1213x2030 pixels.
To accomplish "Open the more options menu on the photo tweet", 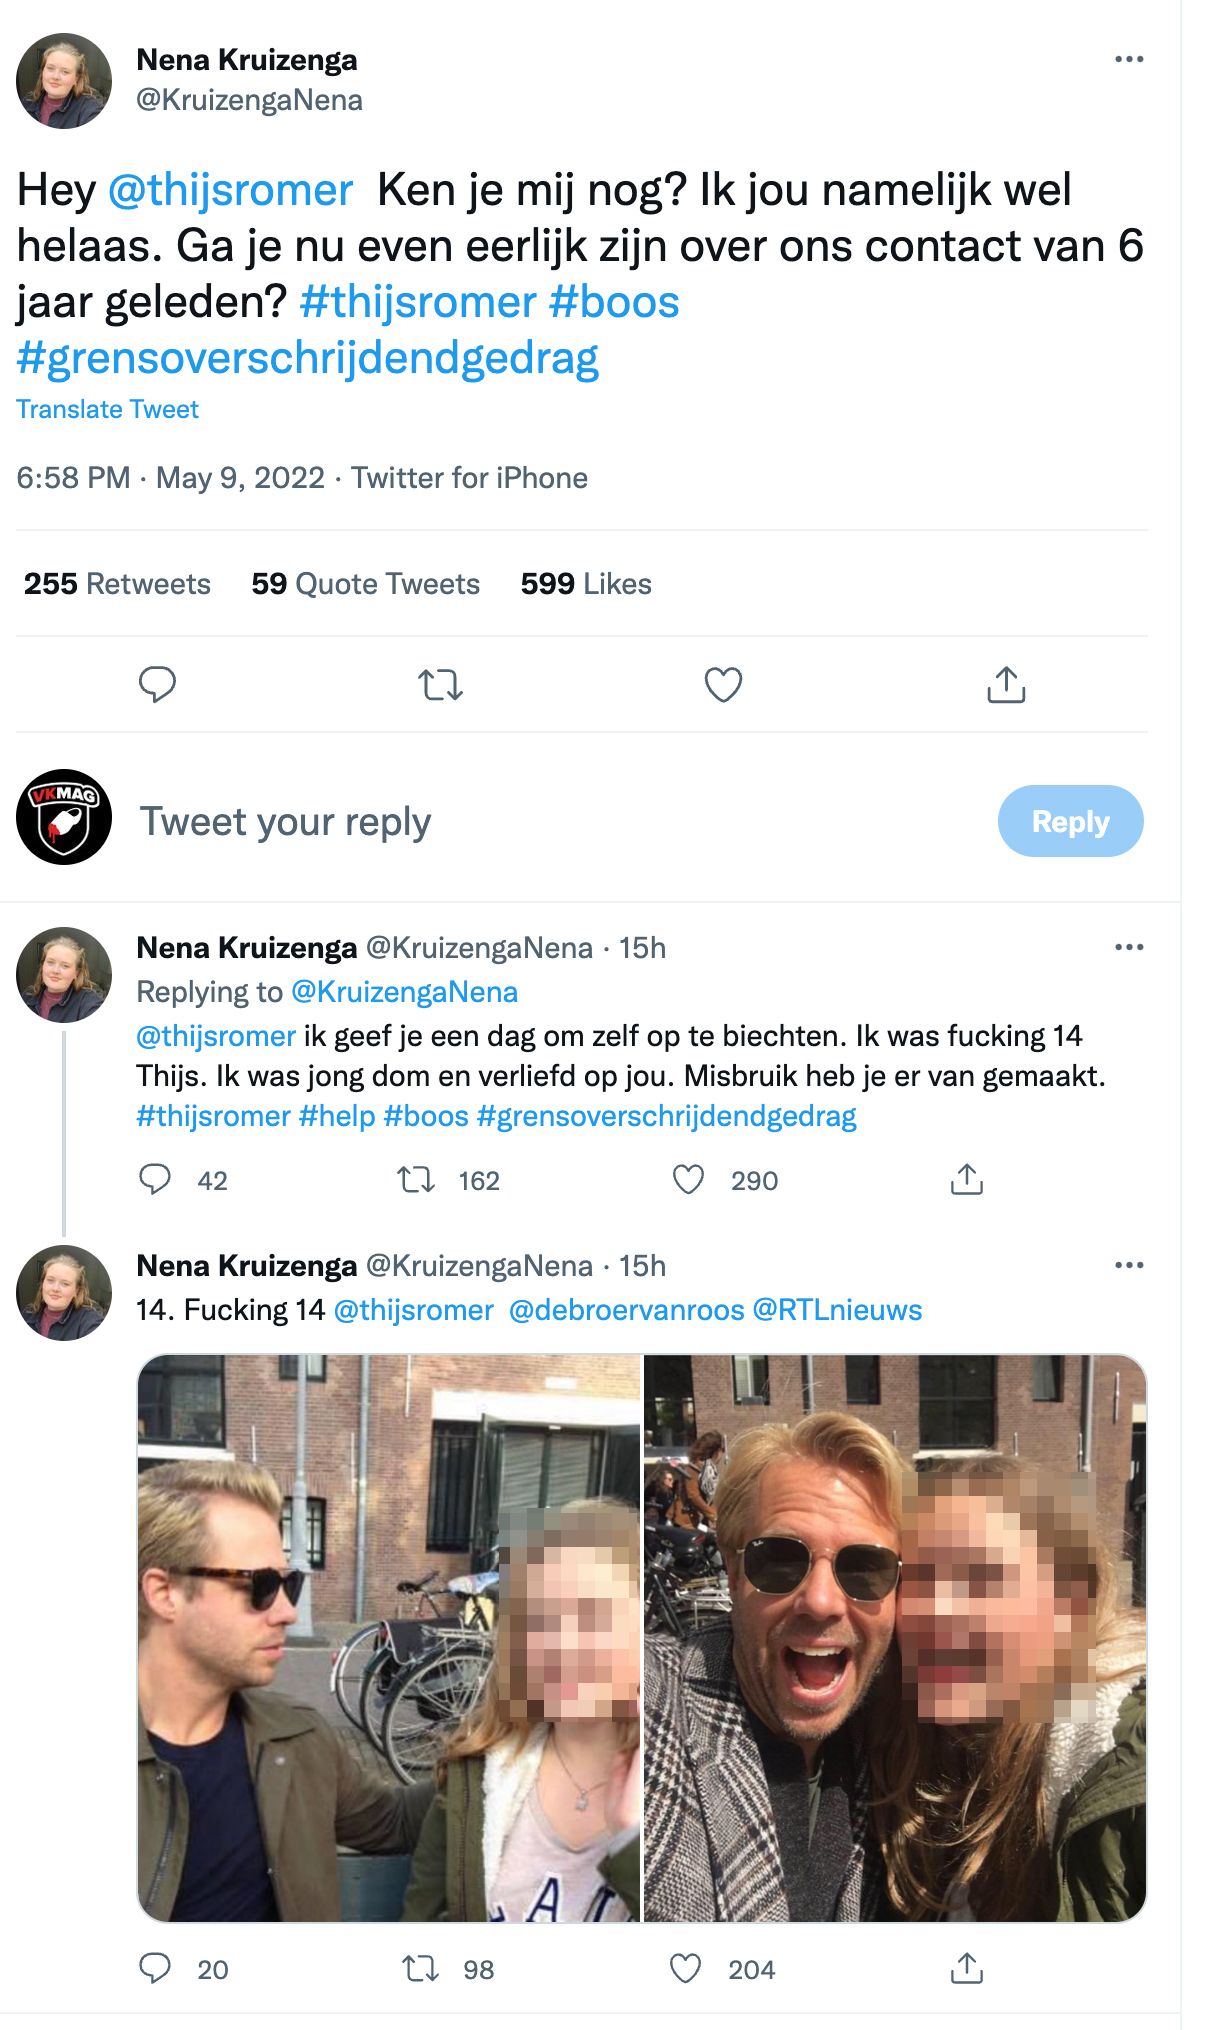I will [1129, 1265].
